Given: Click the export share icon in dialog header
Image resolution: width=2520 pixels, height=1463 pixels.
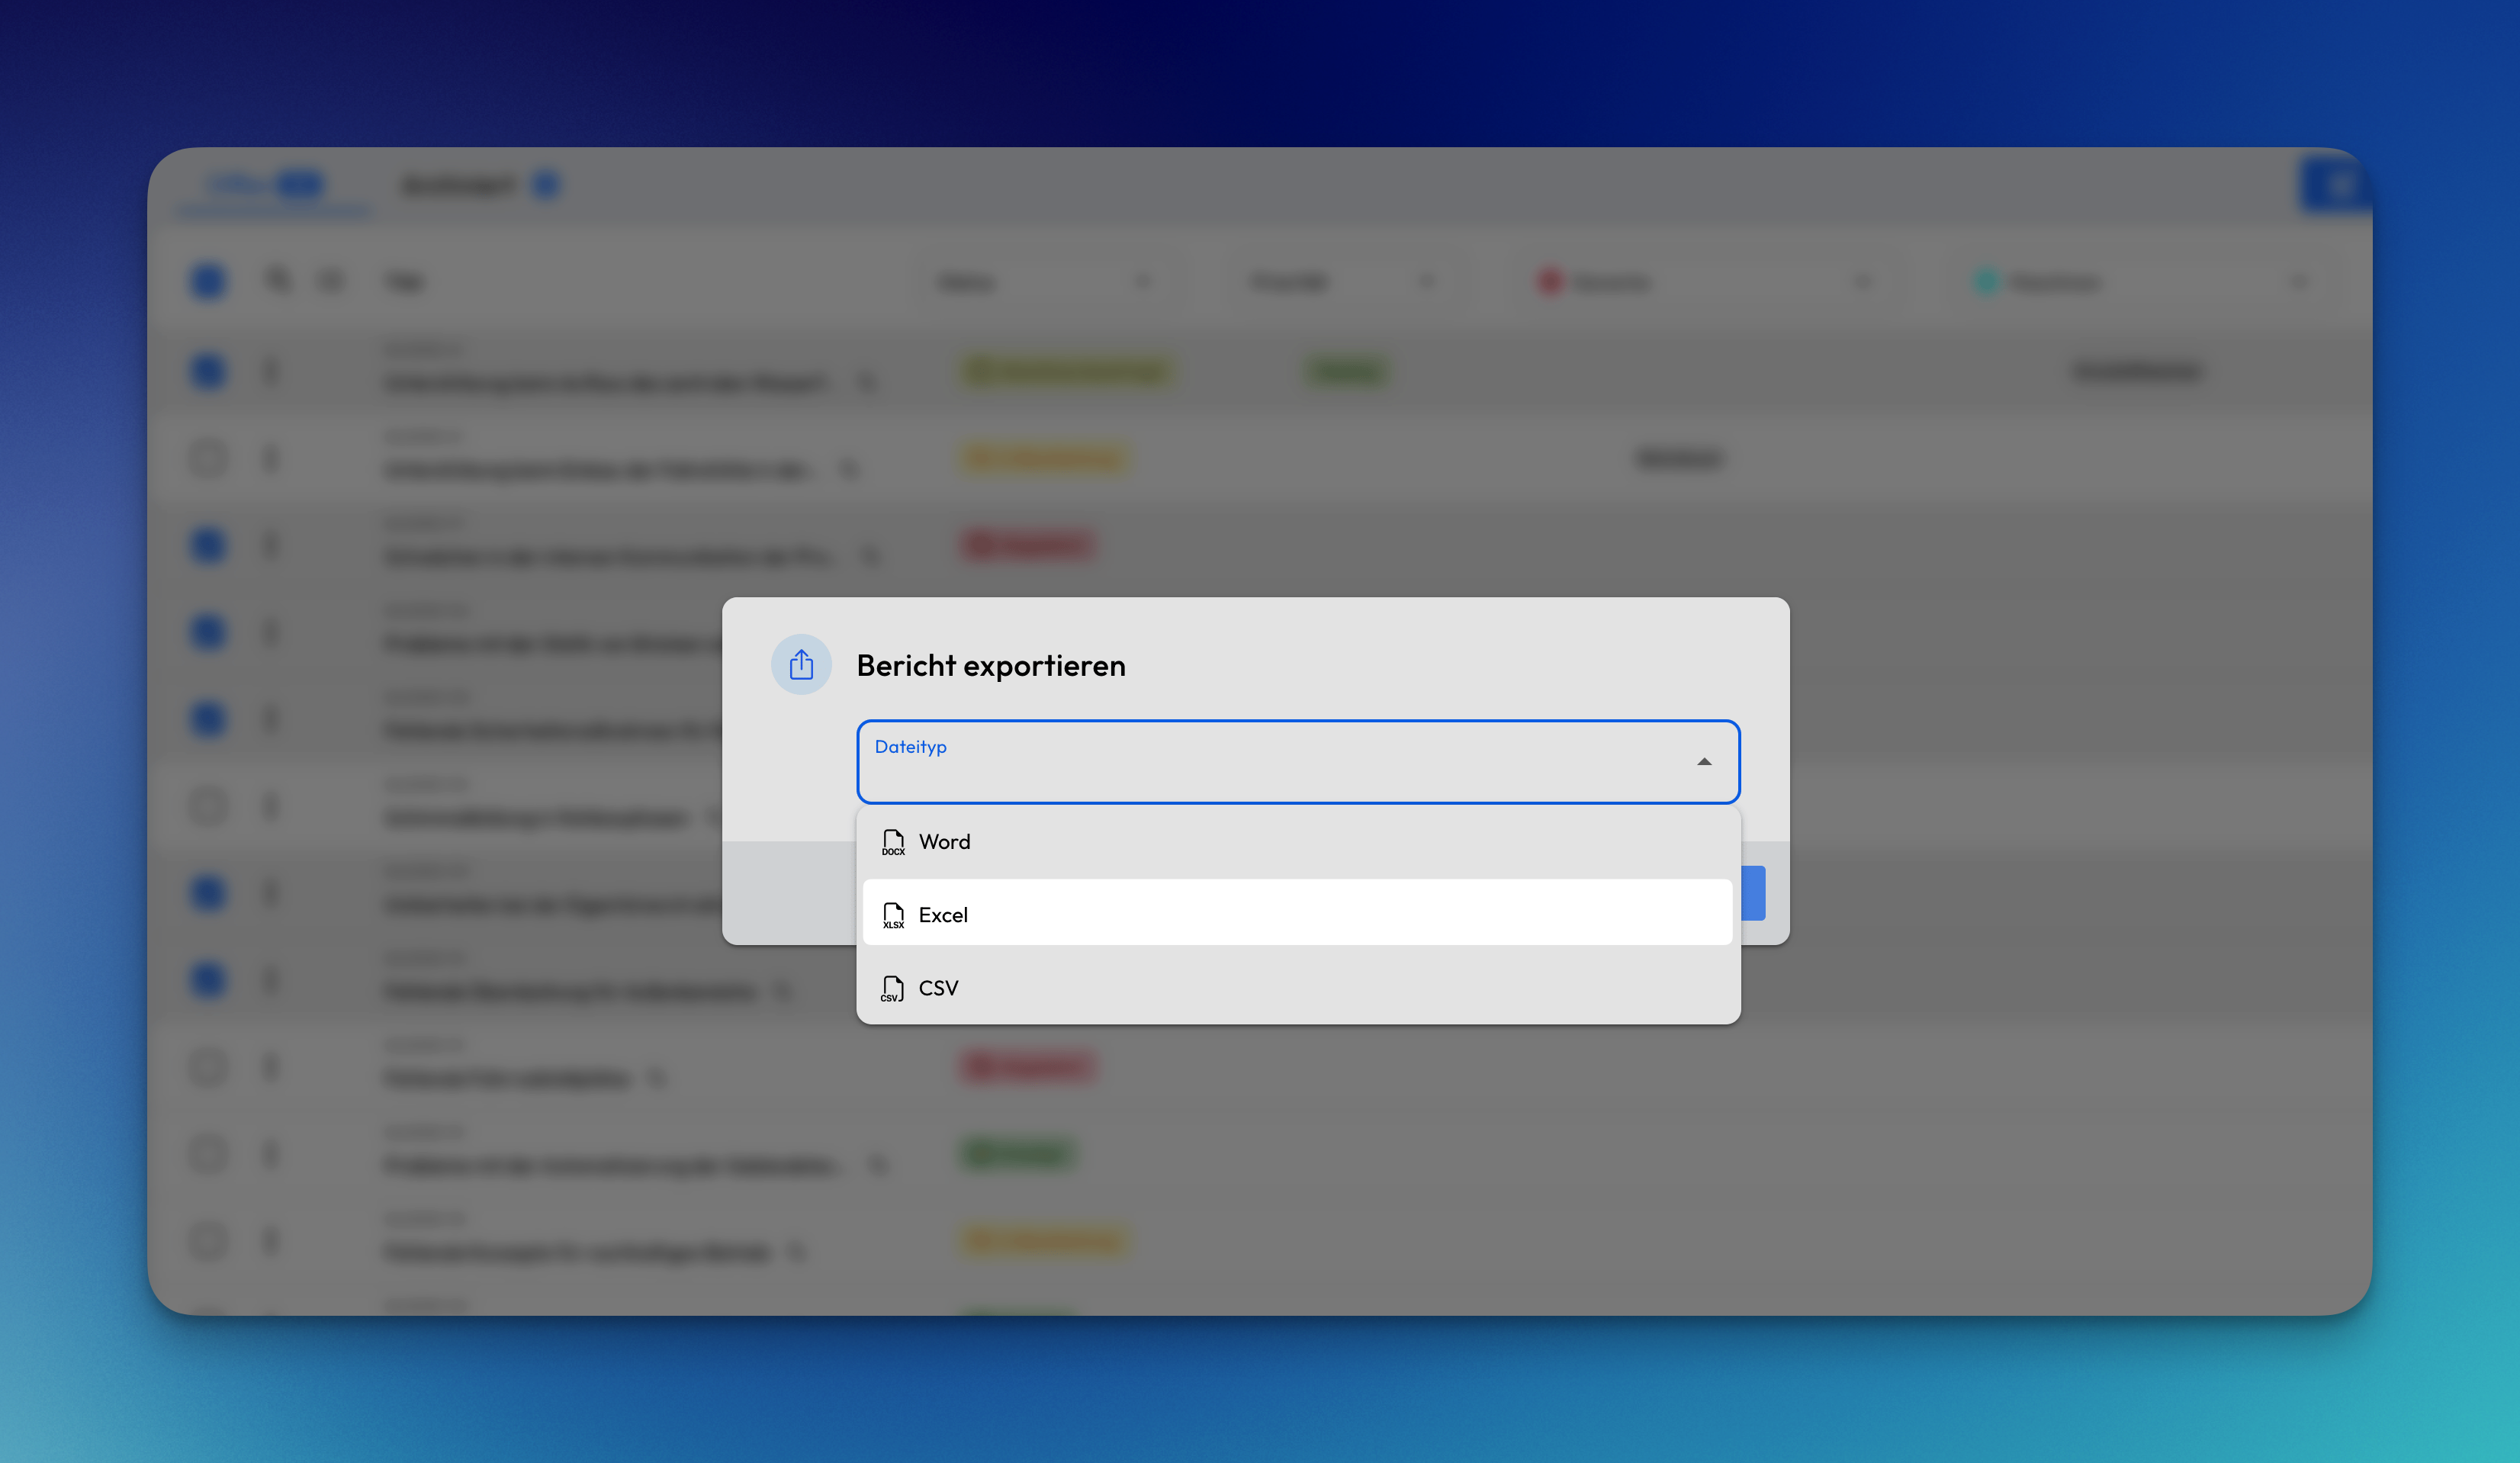Looking at the screenshot, I should coord(801,664).
